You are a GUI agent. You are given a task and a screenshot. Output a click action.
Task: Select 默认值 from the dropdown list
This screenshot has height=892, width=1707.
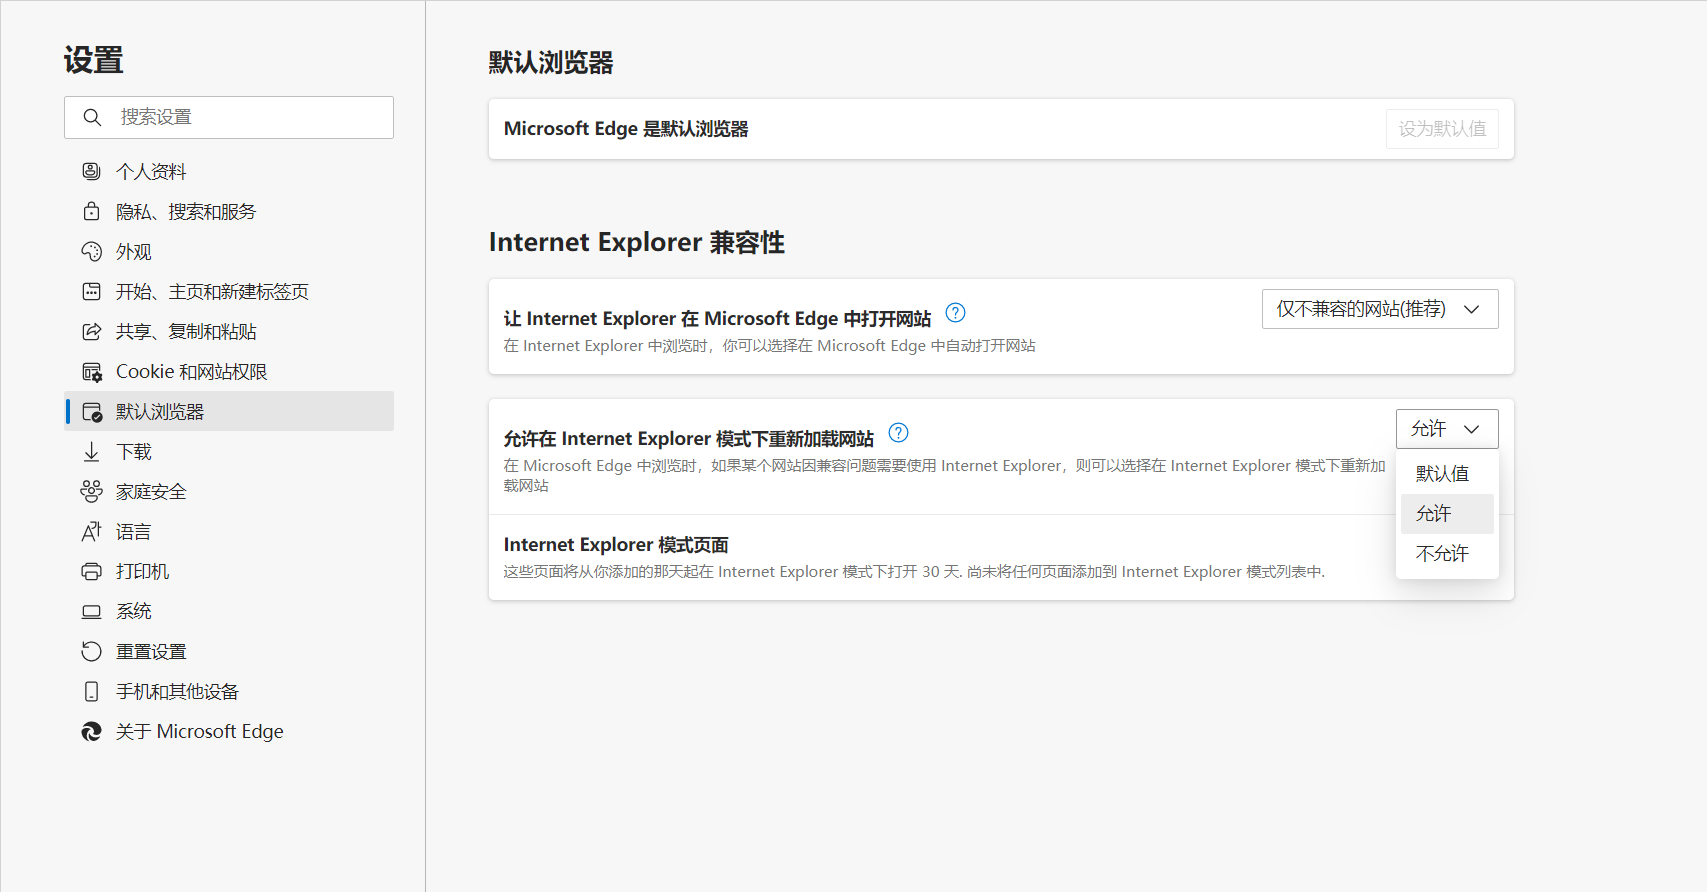[1447, 474]
